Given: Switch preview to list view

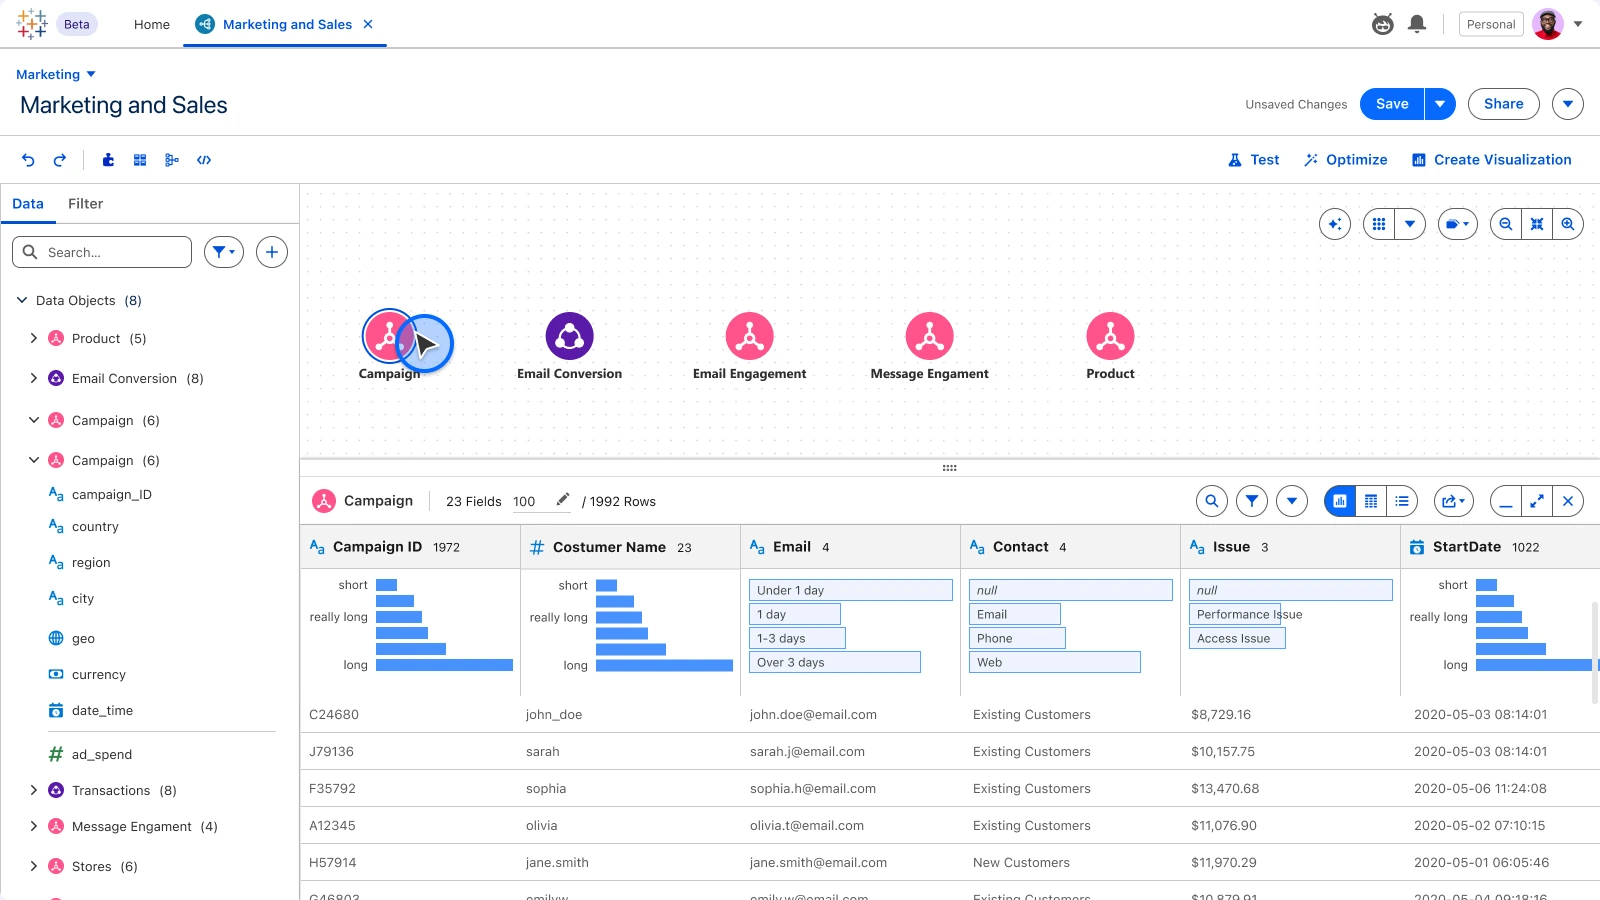Looking at the screenshot, I should click(1402, 501).
